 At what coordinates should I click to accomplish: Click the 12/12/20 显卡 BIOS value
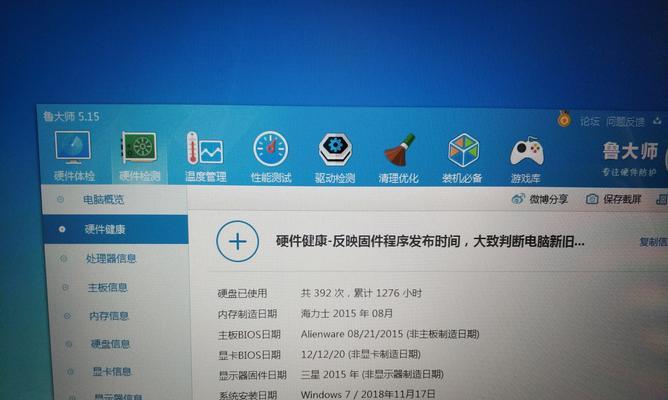tap(361, 354)
